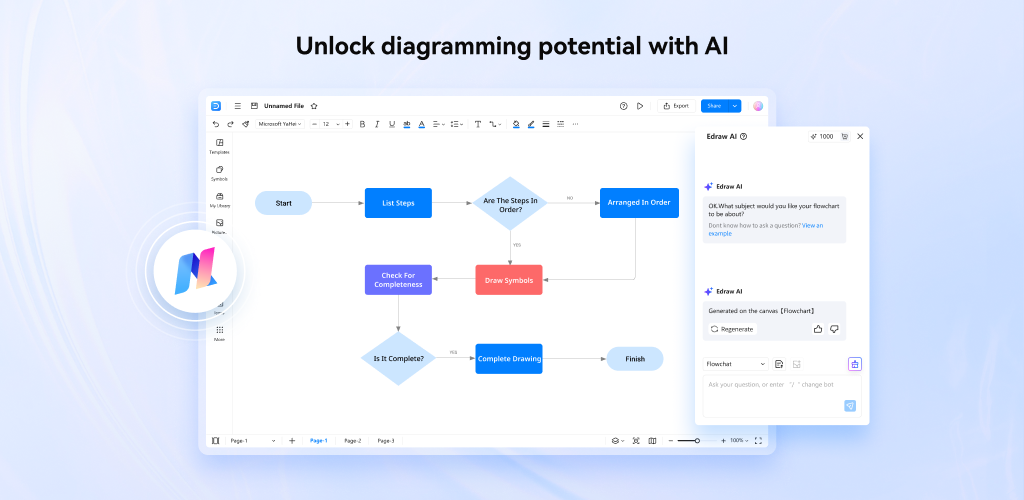The width and height of the screenshot is (1024, 500).
Task: Toggle underline formatting
Action: point(392,124)
